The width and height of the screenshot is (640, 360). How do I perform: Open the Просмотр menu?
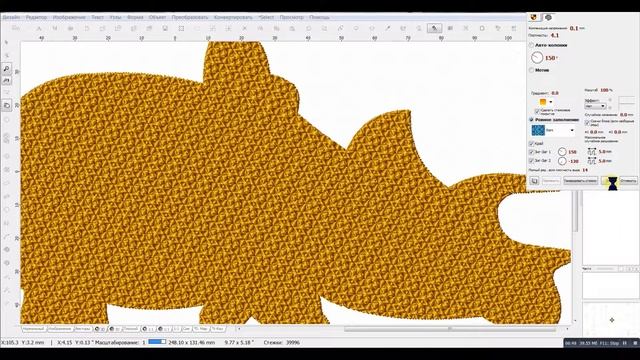(291, 17)
